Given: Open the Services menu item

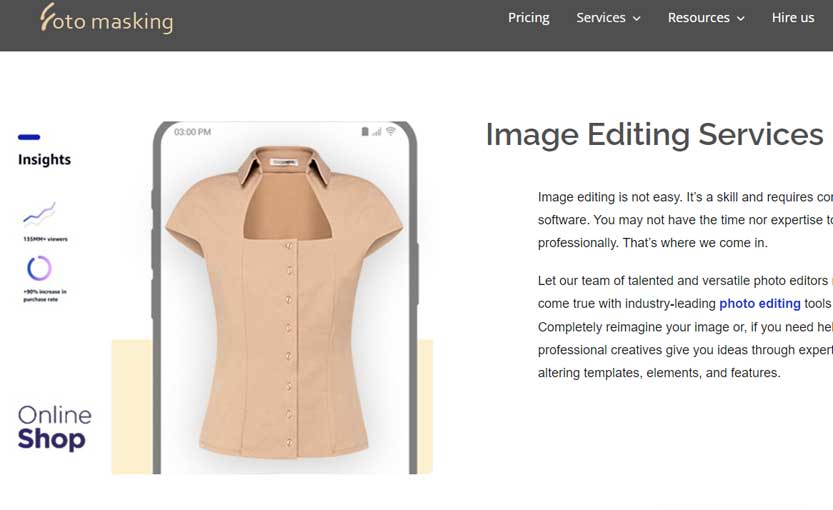Looking at the screenshot, I should tap(601, 18).
